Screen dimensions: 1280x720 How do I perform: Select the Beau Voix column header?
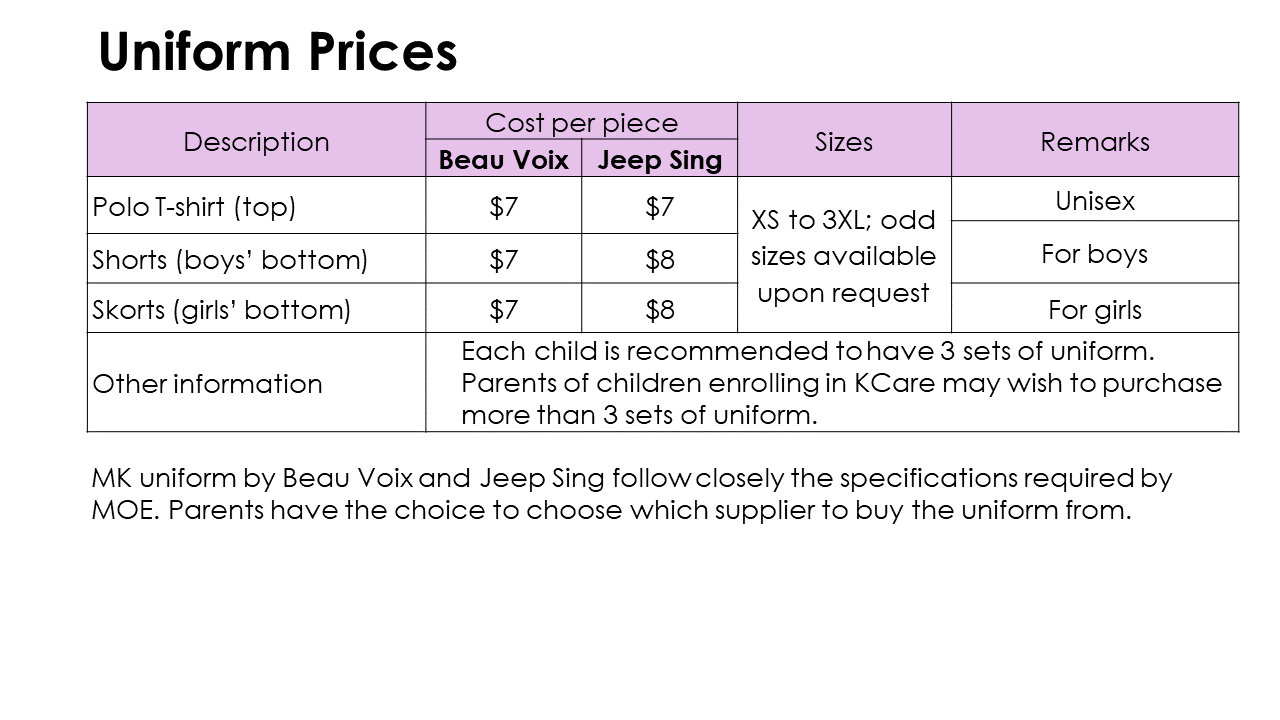coord(504,159)
